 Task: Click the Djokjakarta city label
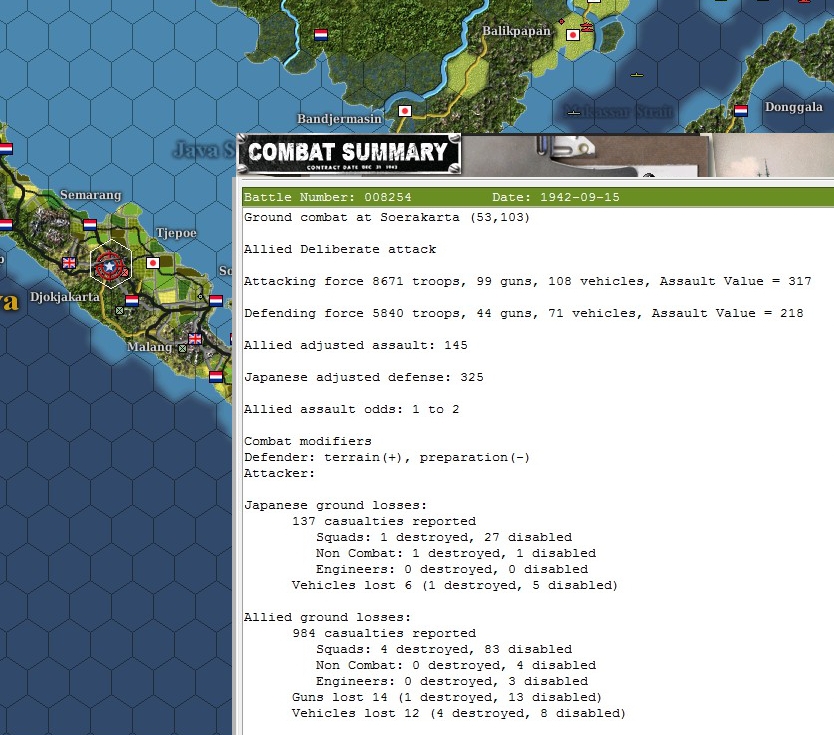tap(65, 296)
